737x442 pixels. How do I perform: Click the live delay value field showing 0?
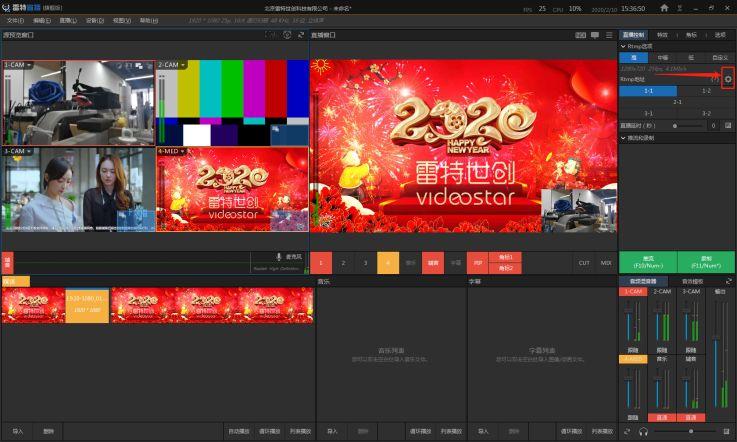[x=713, y=126]
